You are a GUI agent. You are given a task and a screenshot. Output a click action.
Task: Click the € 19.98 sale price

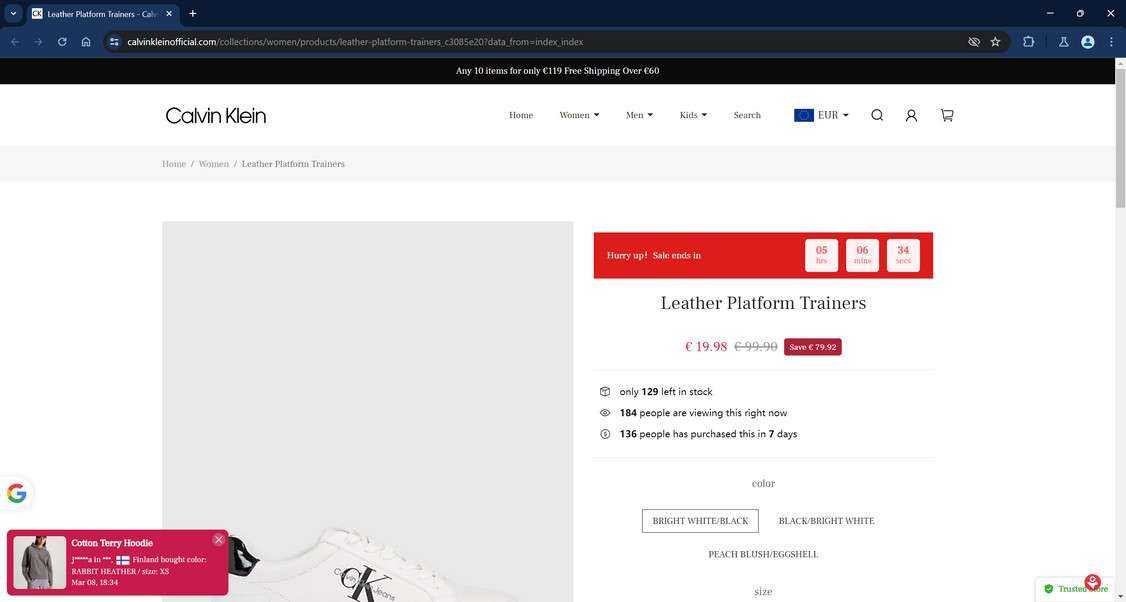(x=706, y=346)
